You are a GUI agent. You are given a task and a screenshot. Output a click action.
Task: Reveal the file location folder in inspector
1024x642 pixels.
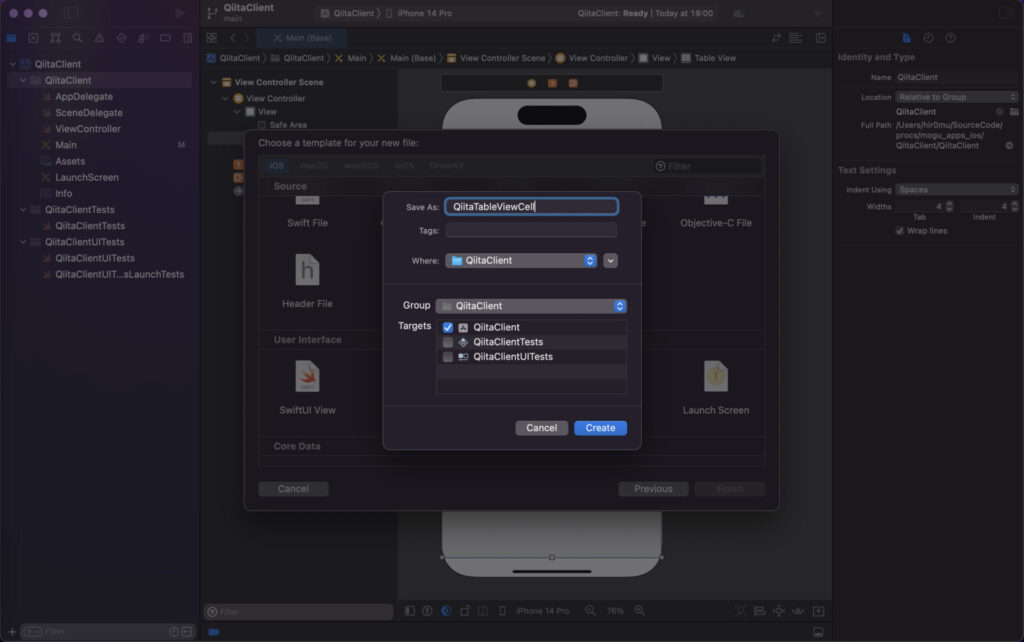[1014, 112]
